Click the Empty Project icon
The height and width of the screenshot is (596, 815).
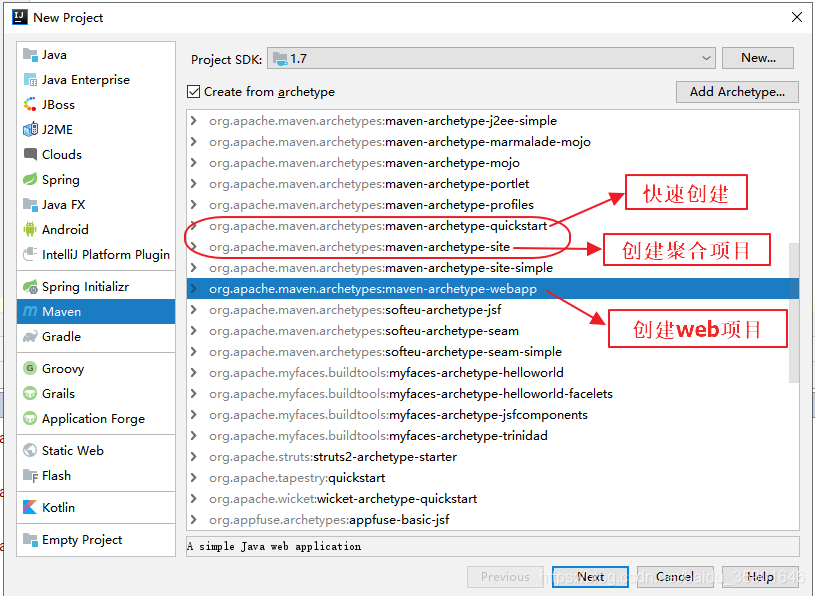[x=30, y=539]
